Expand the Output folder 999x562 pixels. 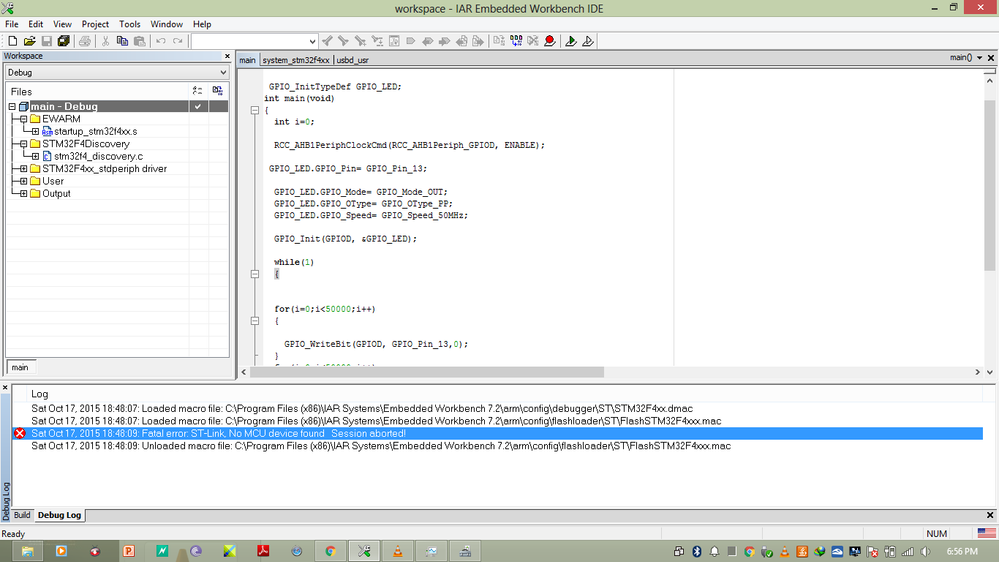(24, 194)
